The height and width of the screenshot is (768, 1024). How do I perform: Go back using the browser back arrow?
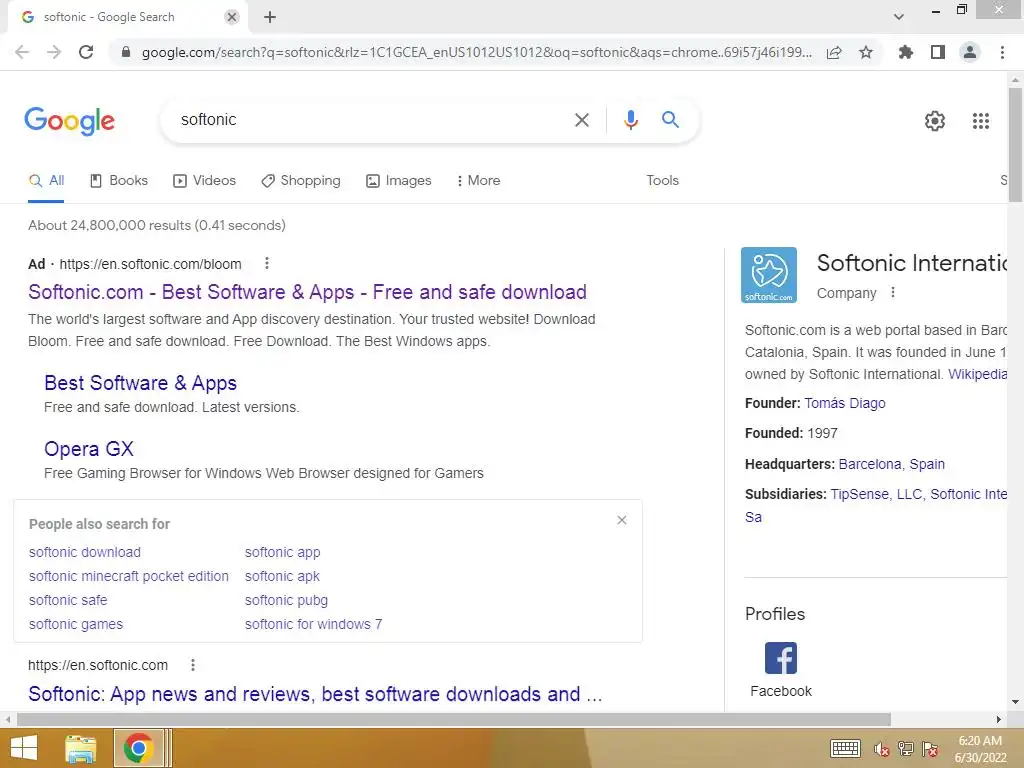tap(22, 52)
